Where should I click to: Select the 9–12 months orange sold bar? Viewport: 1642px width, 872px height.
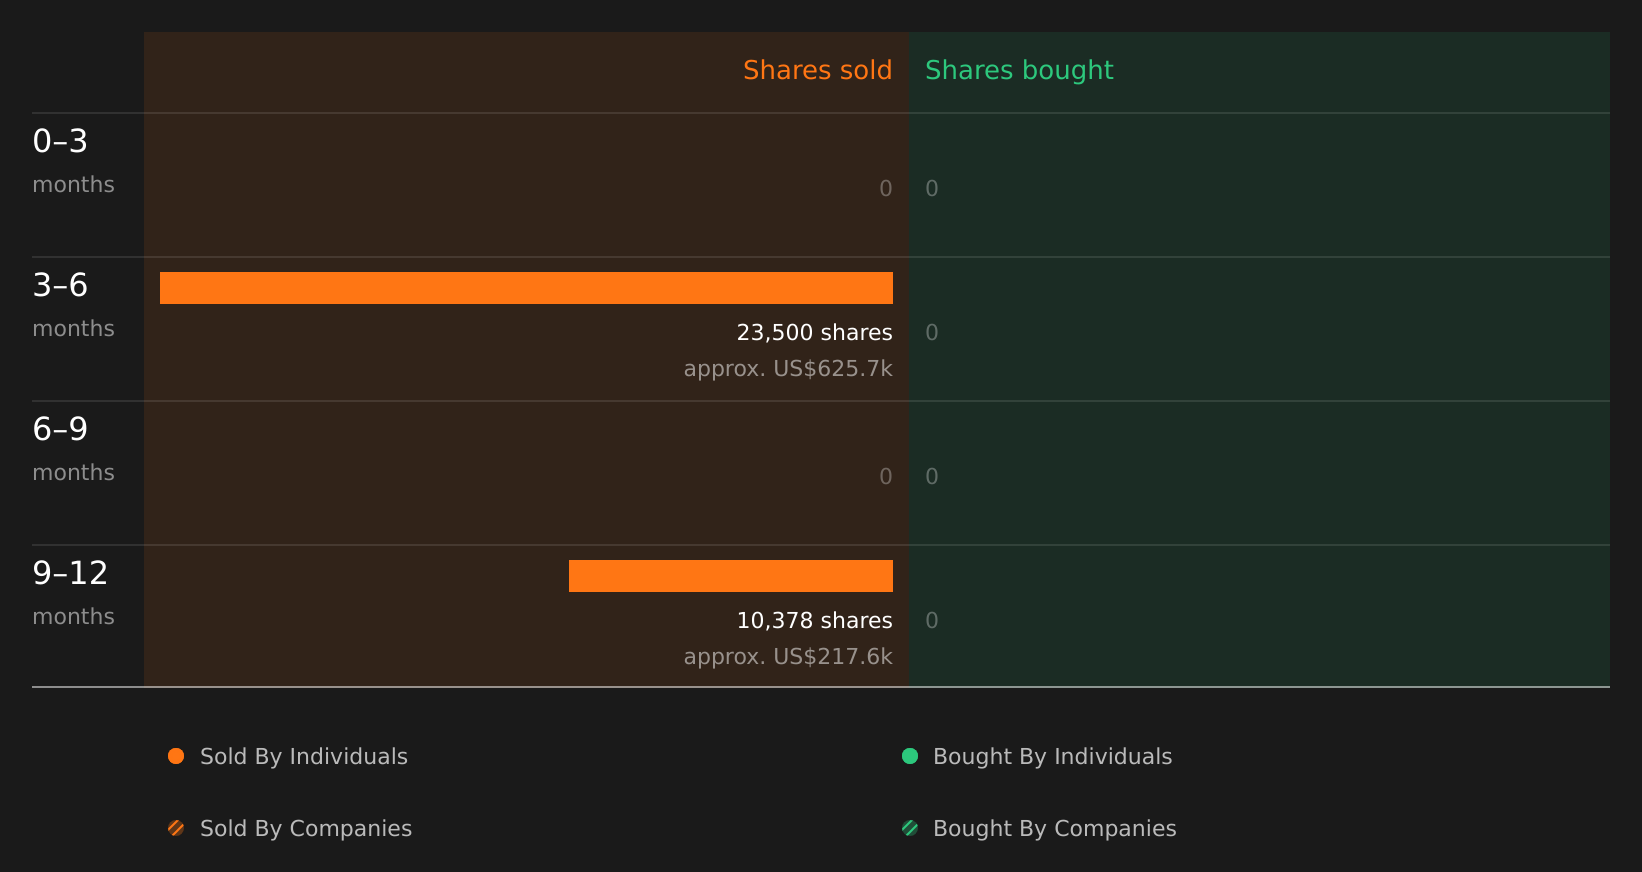coord(731,576)
